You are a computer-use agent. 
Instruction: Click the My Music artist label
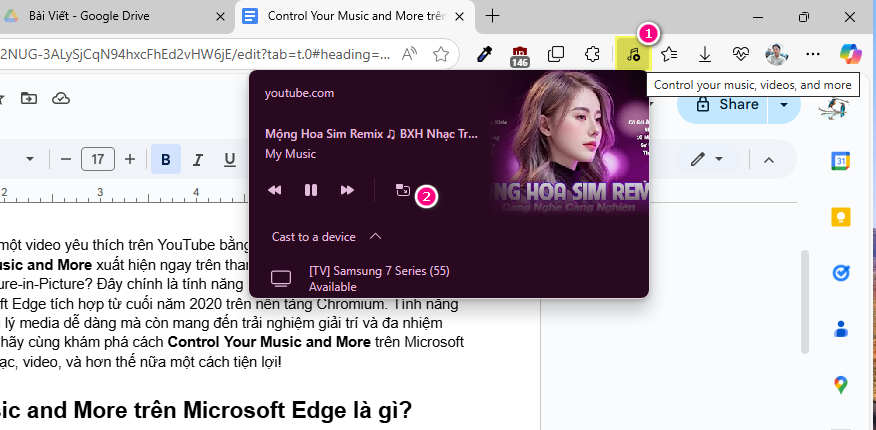[x=291, y=154]
